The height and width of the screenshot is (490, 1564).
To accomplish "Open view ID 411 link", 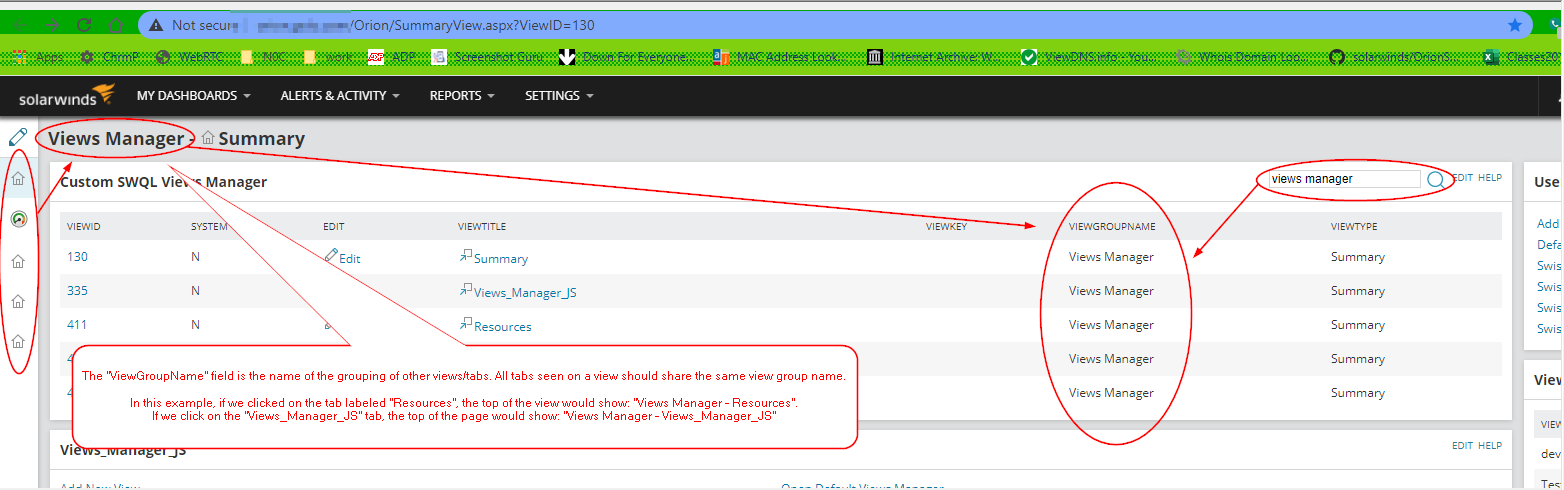I will [x=77, y=325].
